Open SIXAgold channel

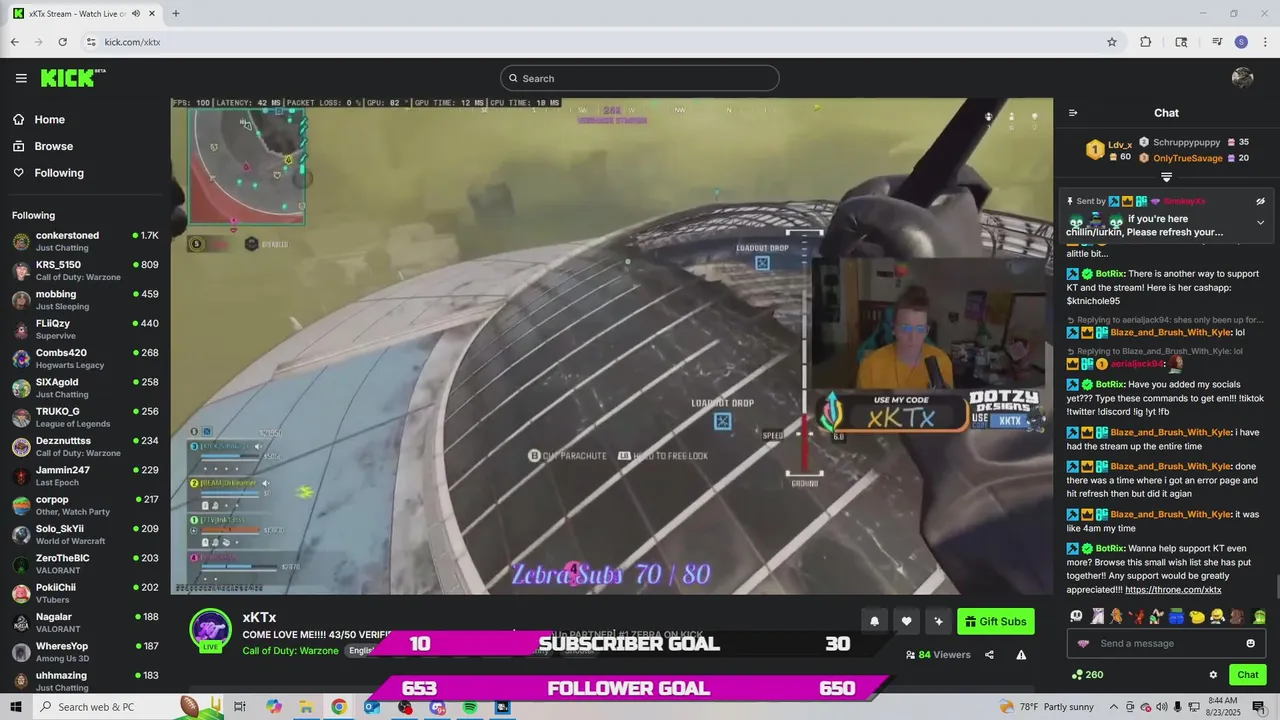point(85,388)
